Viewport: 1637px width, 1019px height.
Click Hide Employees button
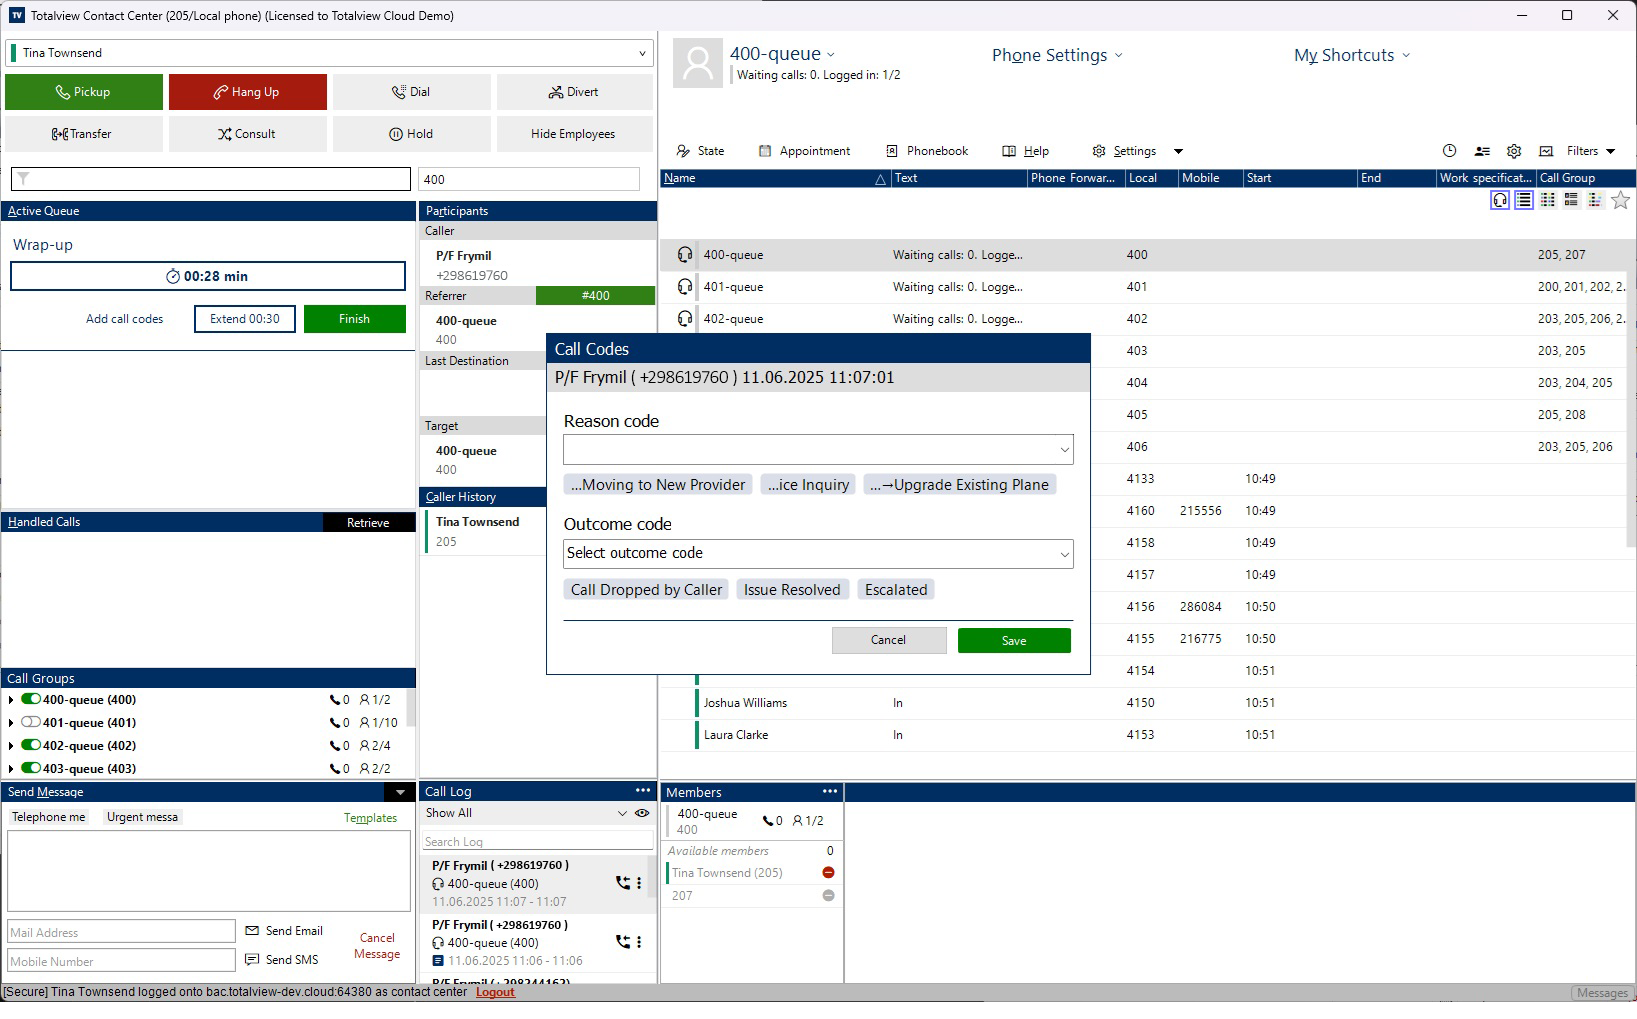pyautogui.click(x=575, y=134)
